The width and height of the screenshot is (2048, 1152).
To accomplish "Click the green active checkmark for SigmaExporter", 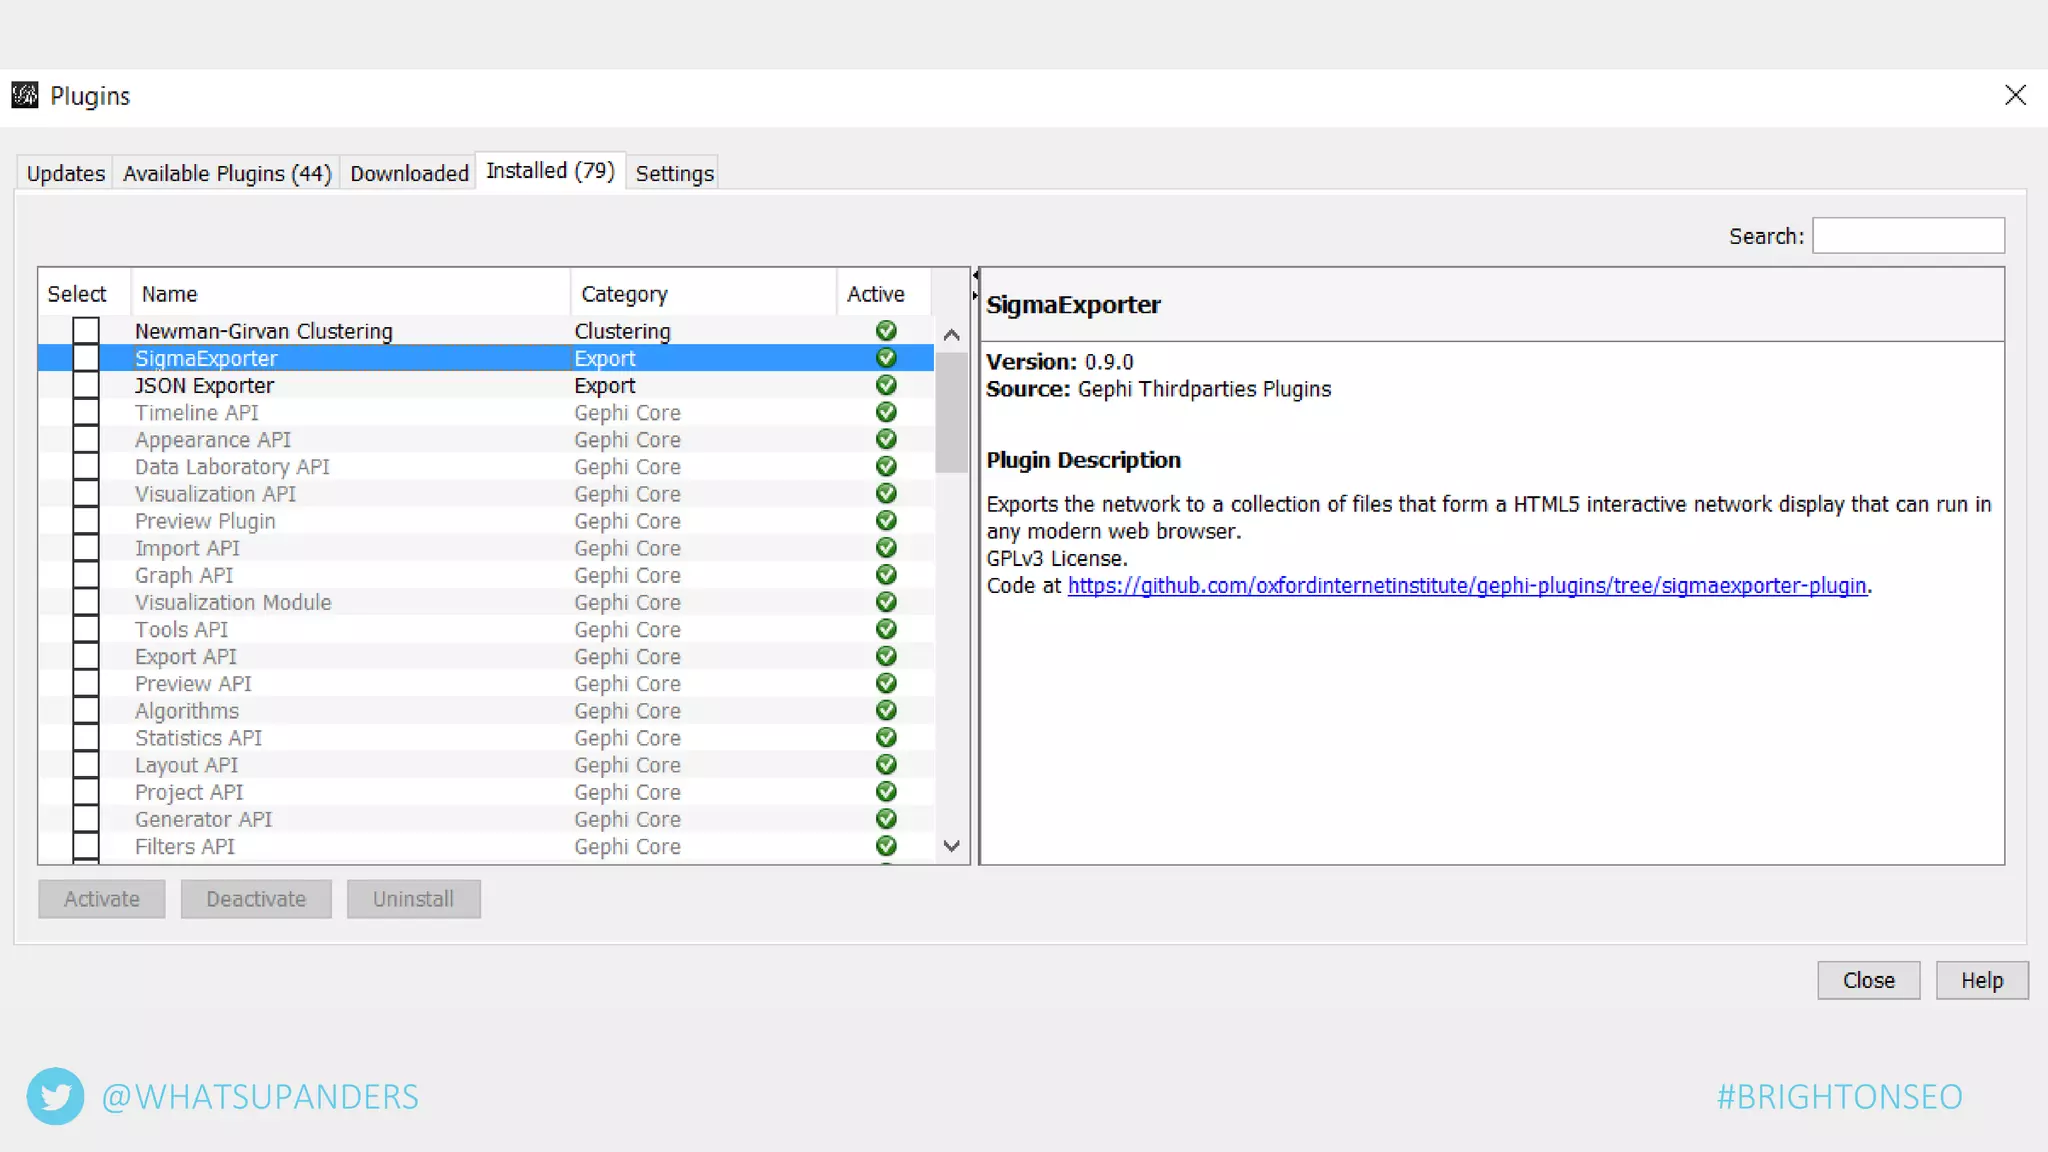I will (x=886, y=358).
